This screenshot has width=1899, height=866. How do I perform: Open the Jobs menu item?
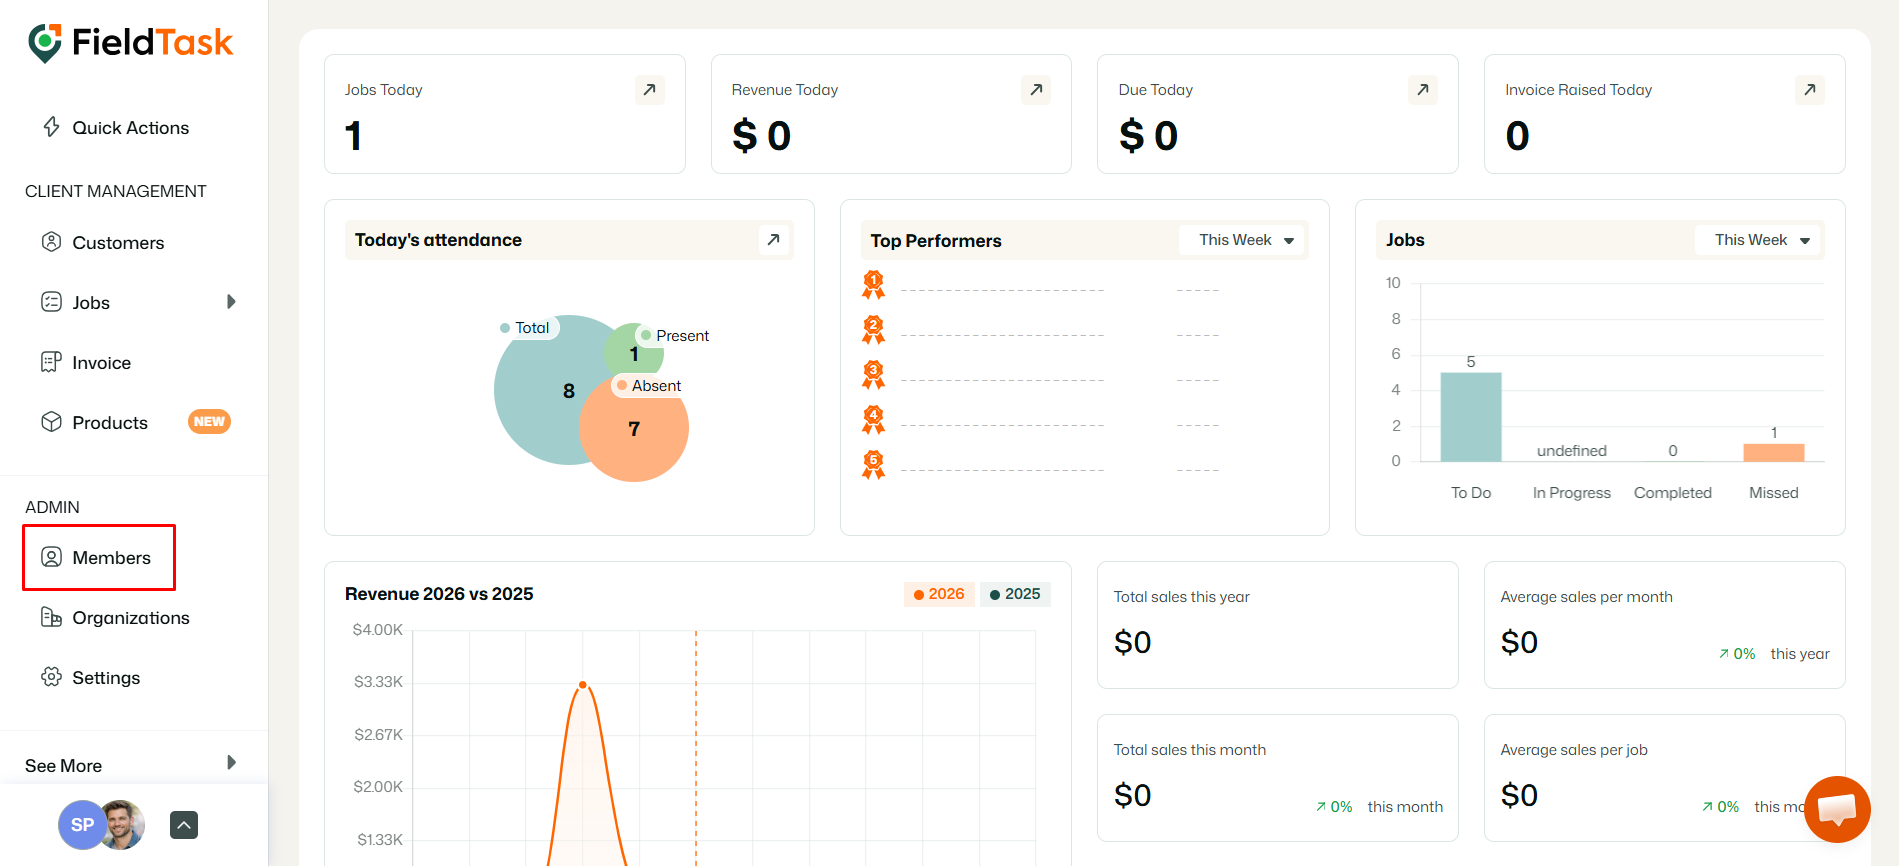91,303
